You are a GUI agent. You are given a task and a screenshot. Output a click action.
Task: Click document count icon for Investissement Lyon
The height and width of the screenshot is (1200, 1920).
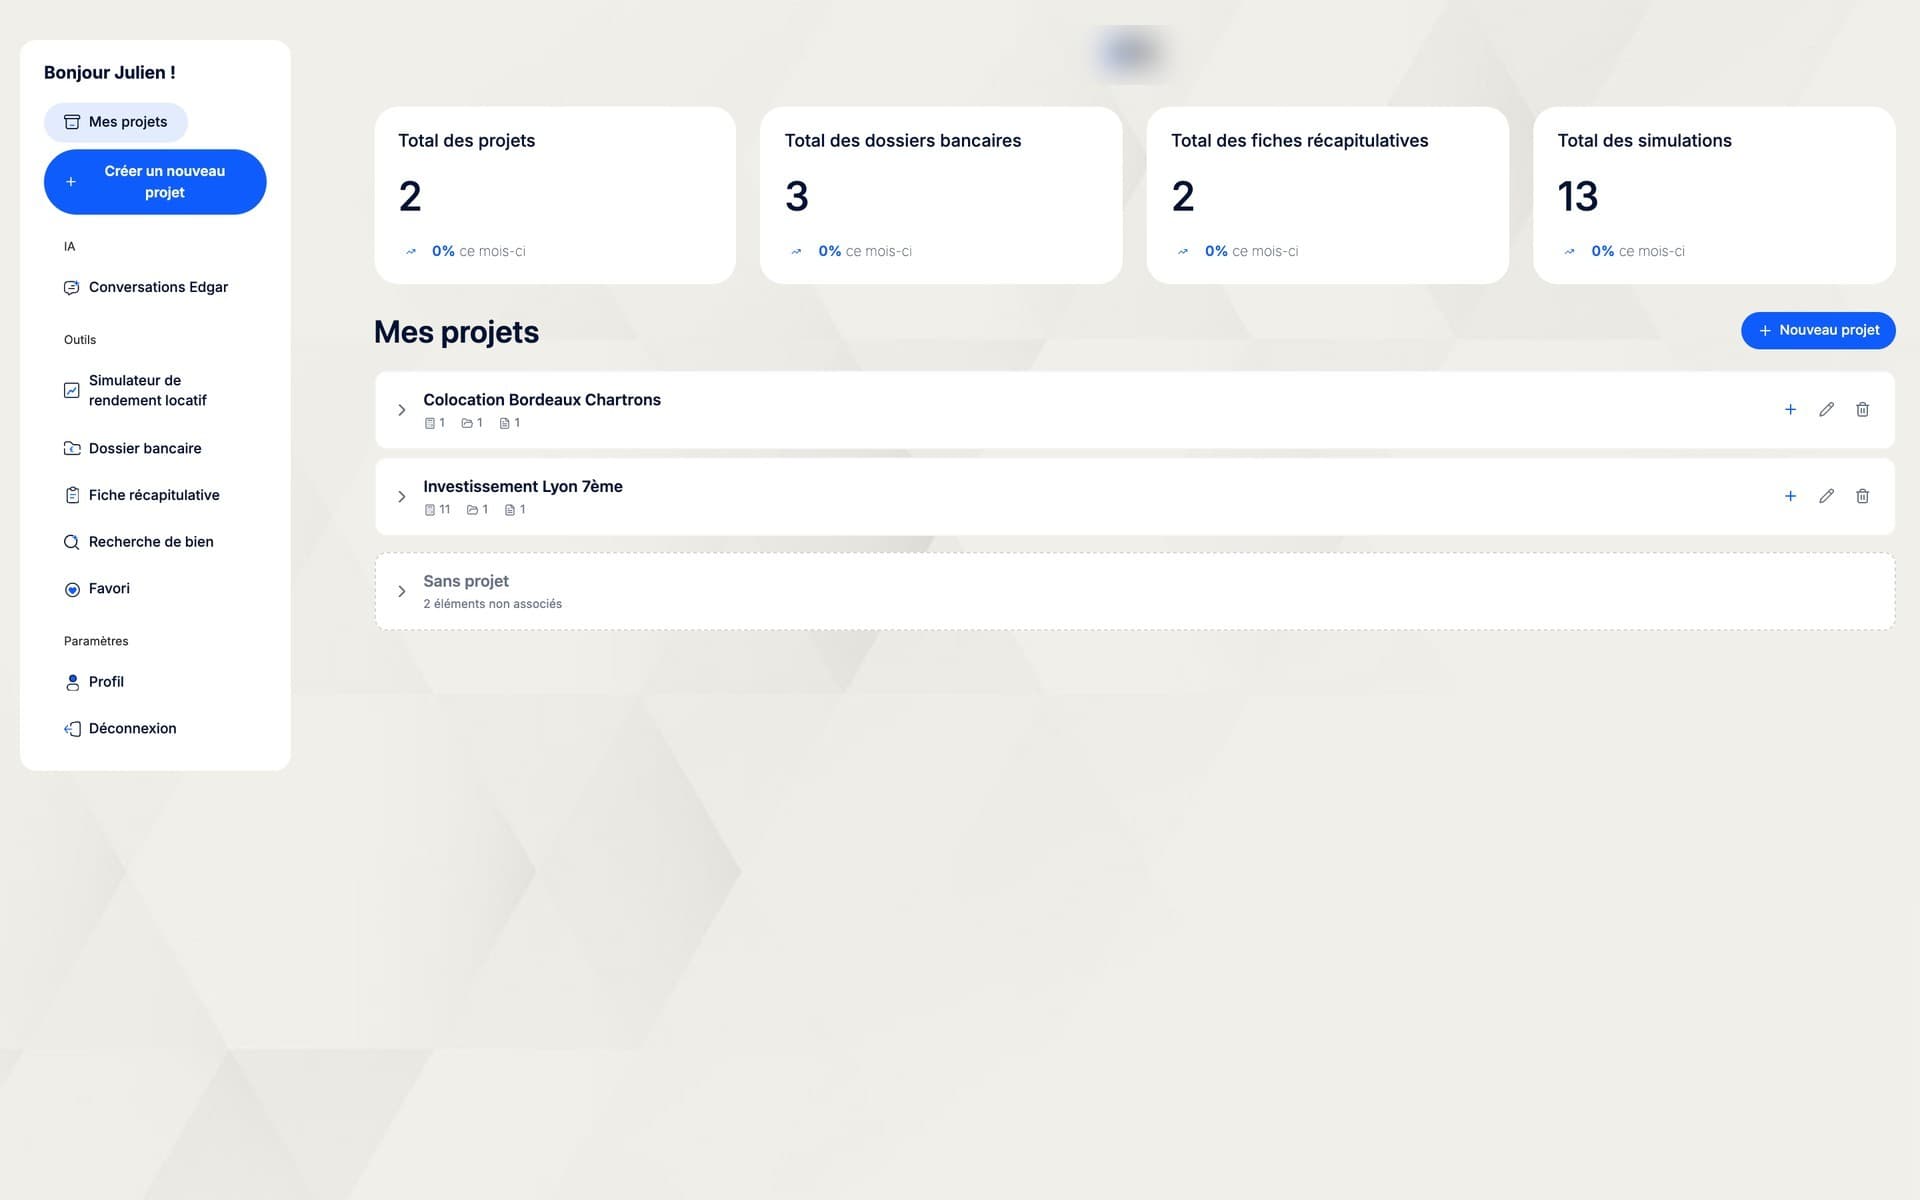click(x=510, y=510)
